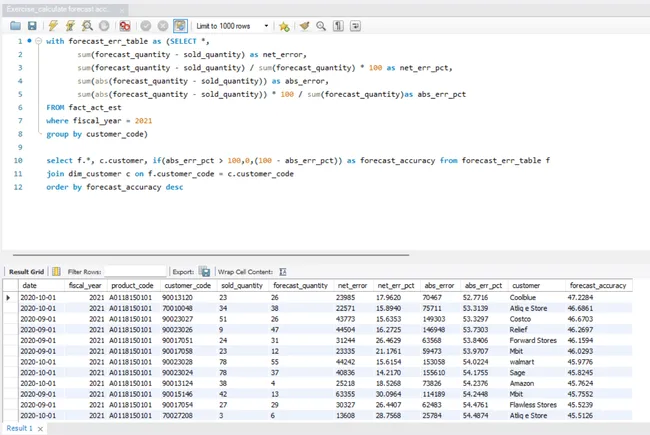650x435 pixels.
Task: Execute statement under the cursor
Action: pos(70,26)
